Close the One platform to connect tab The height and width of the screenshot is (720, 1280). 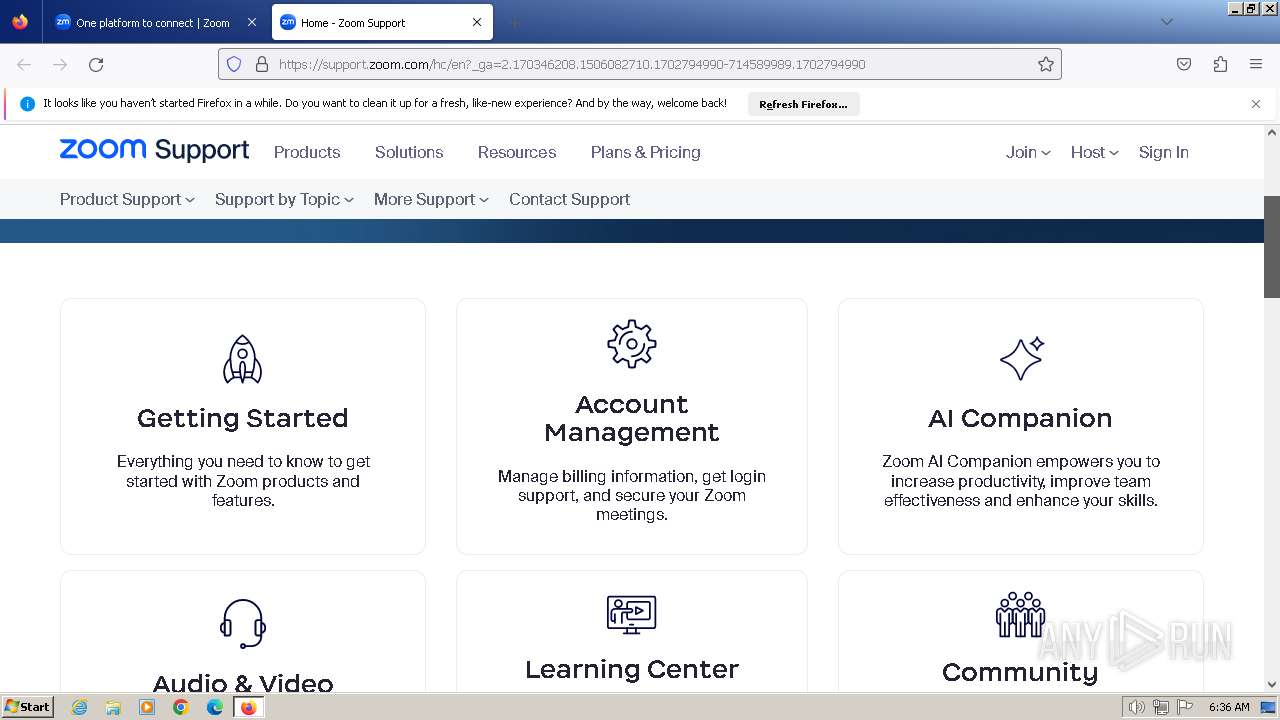251,22
